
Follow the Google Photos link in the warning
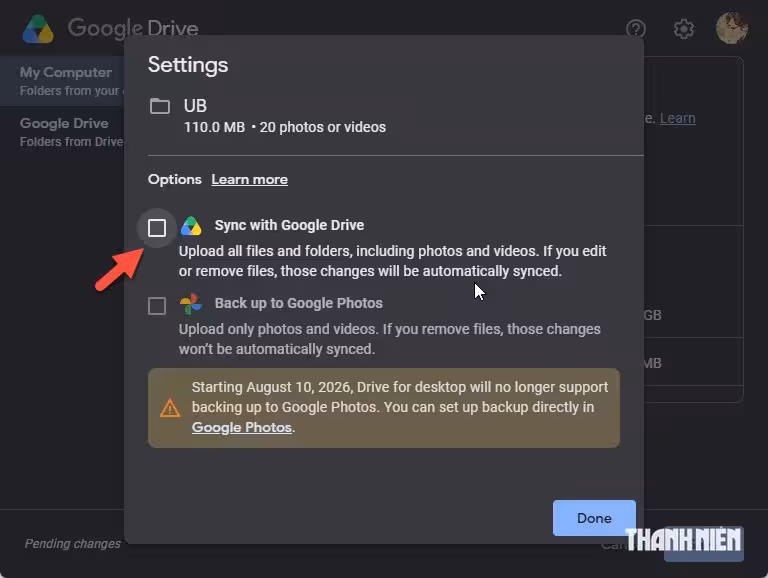(x=242, y=427)
